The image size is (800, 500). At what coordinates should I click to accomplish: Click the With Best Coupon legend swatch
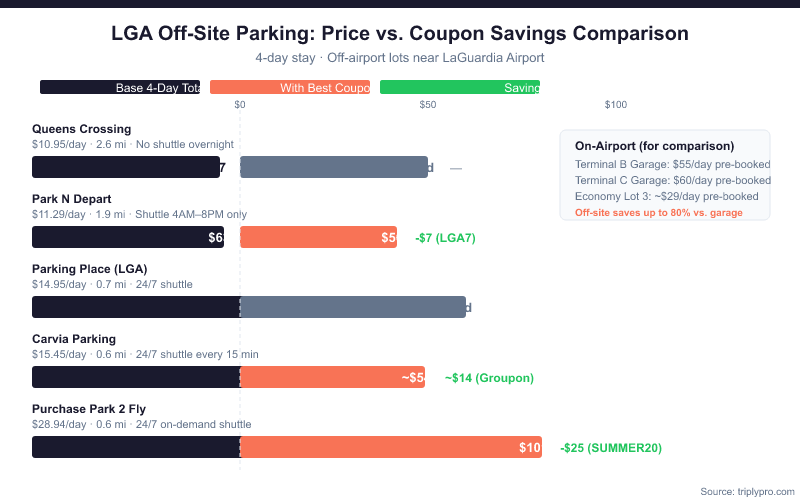point(290,88)
